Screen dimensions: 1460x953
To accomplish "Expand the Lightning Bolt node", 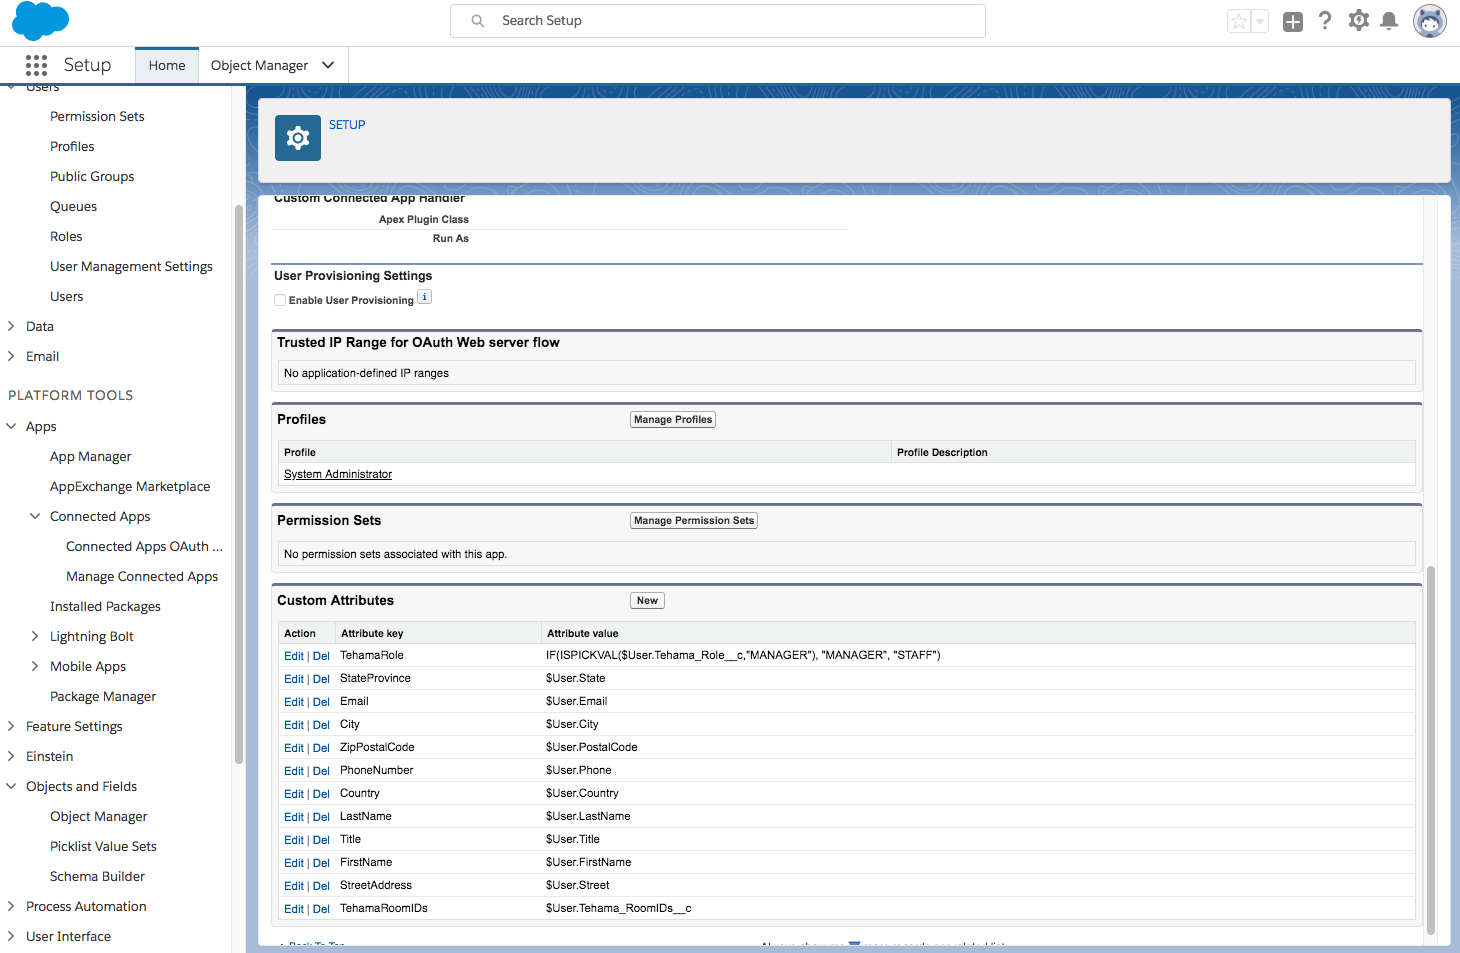I will tap(35, 636).
